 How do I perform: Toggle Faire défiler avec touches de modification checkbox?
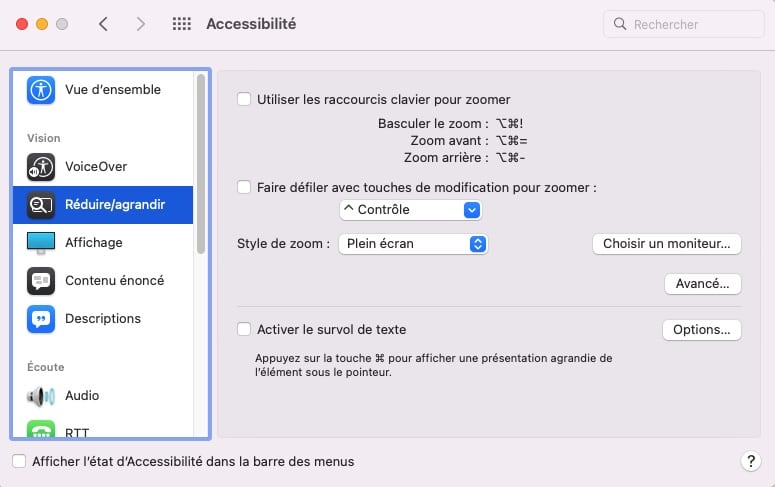pos(244,187)
